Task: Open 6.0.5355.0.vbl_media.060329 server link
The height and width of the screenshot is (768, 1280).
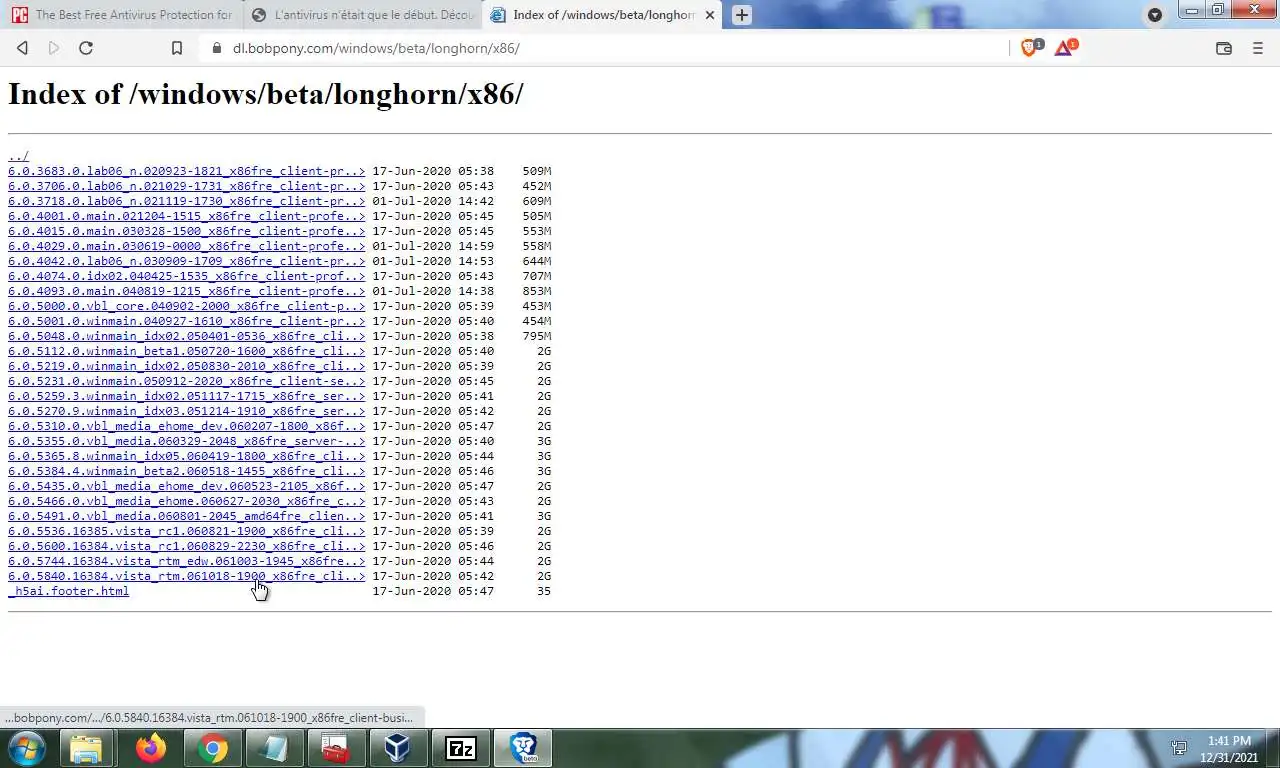Action: point(187,441)
